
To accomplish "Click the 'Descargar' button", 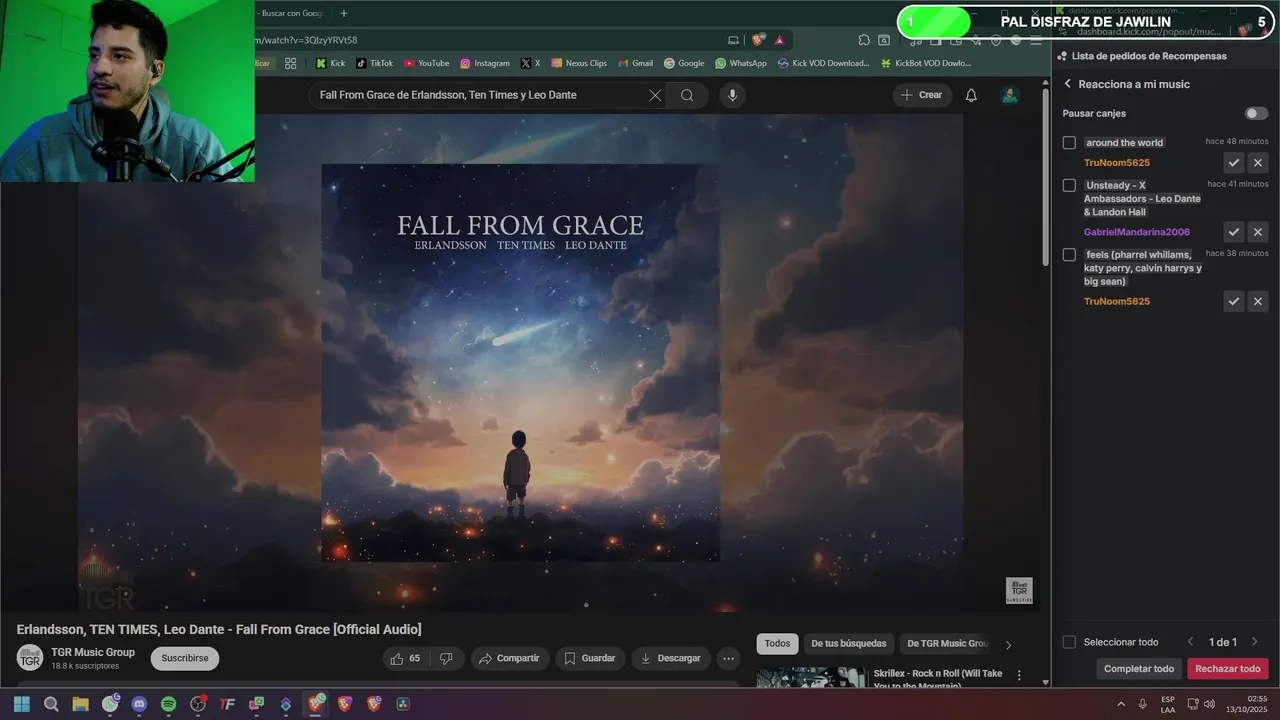I will click(671, 658).
